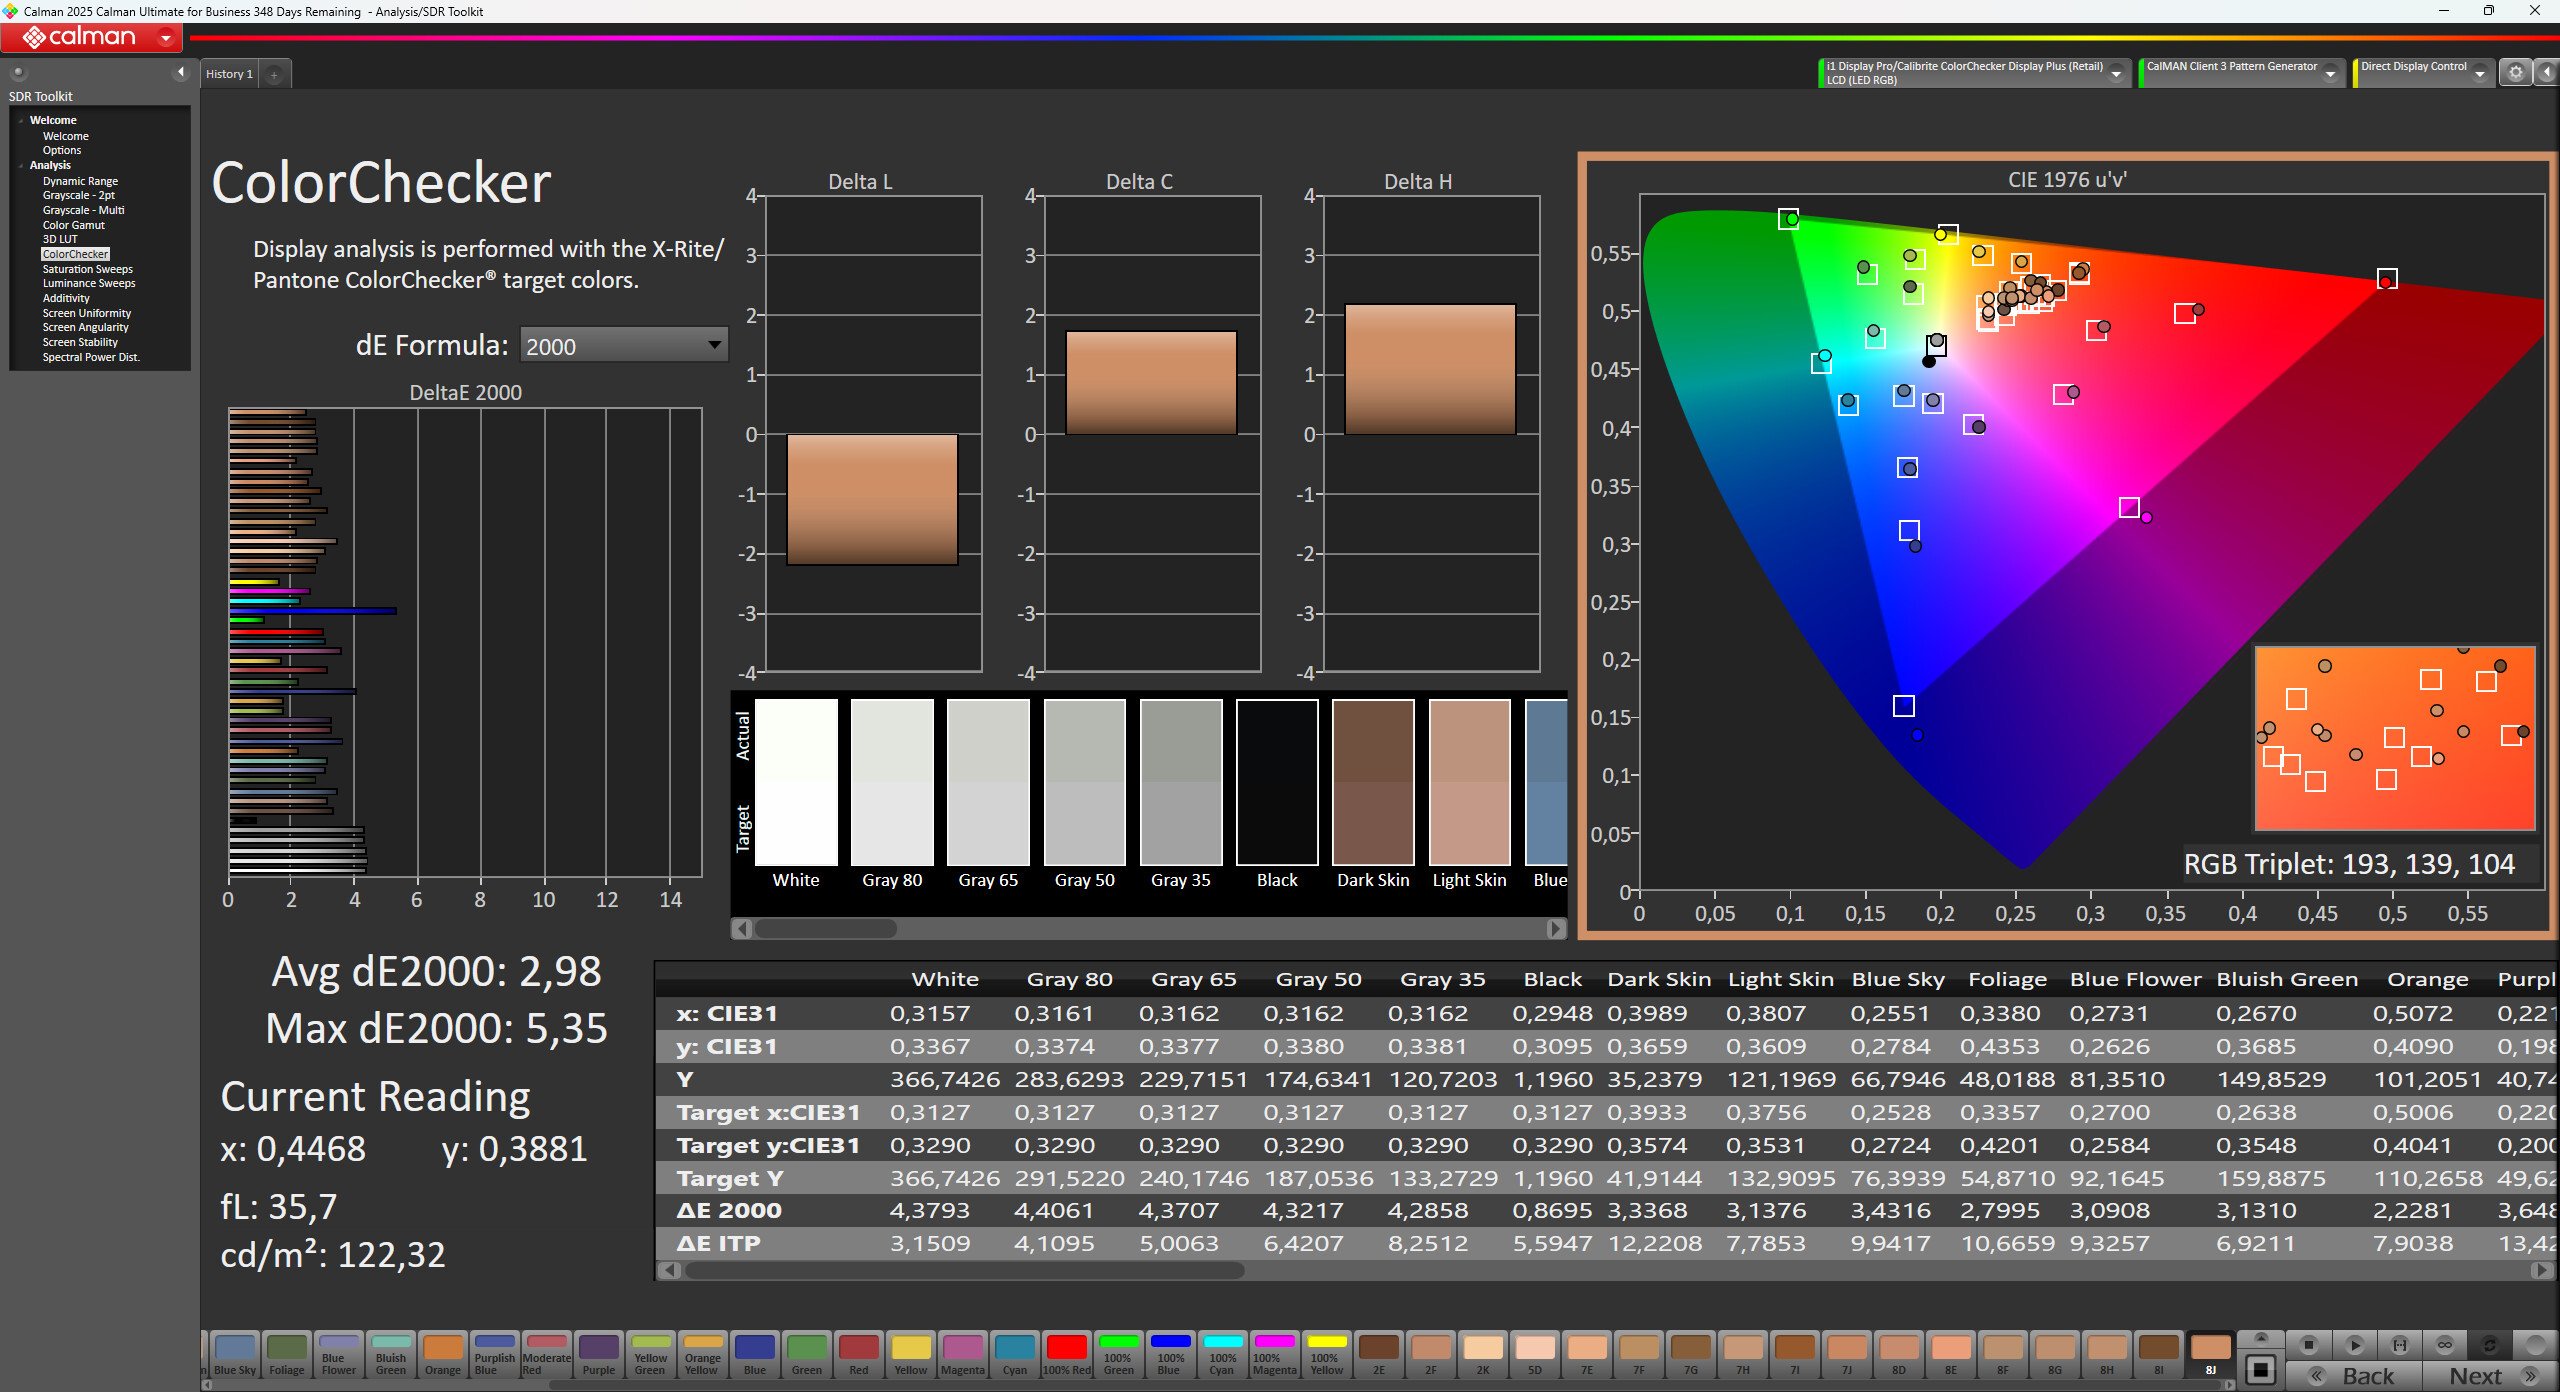Open the Direct Display Control dropdown
The image size is (2560, 1392).
pos(2480,74)
